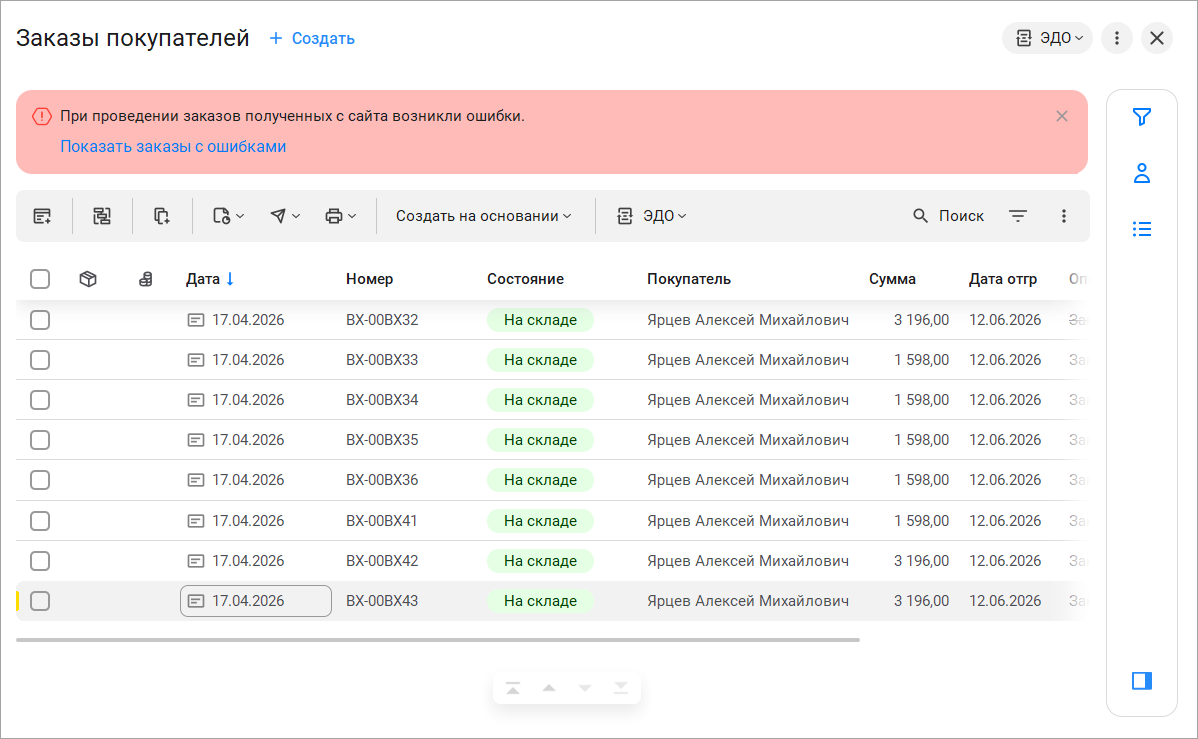Open the person icon in side panel

pyautogui.click(x=1141, y=173)
